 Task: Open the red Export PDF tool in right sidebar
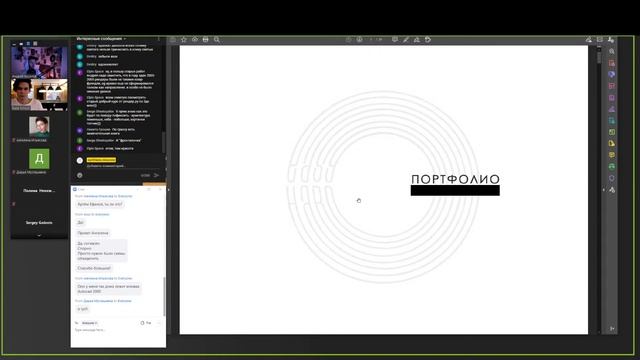coord(612,63)
